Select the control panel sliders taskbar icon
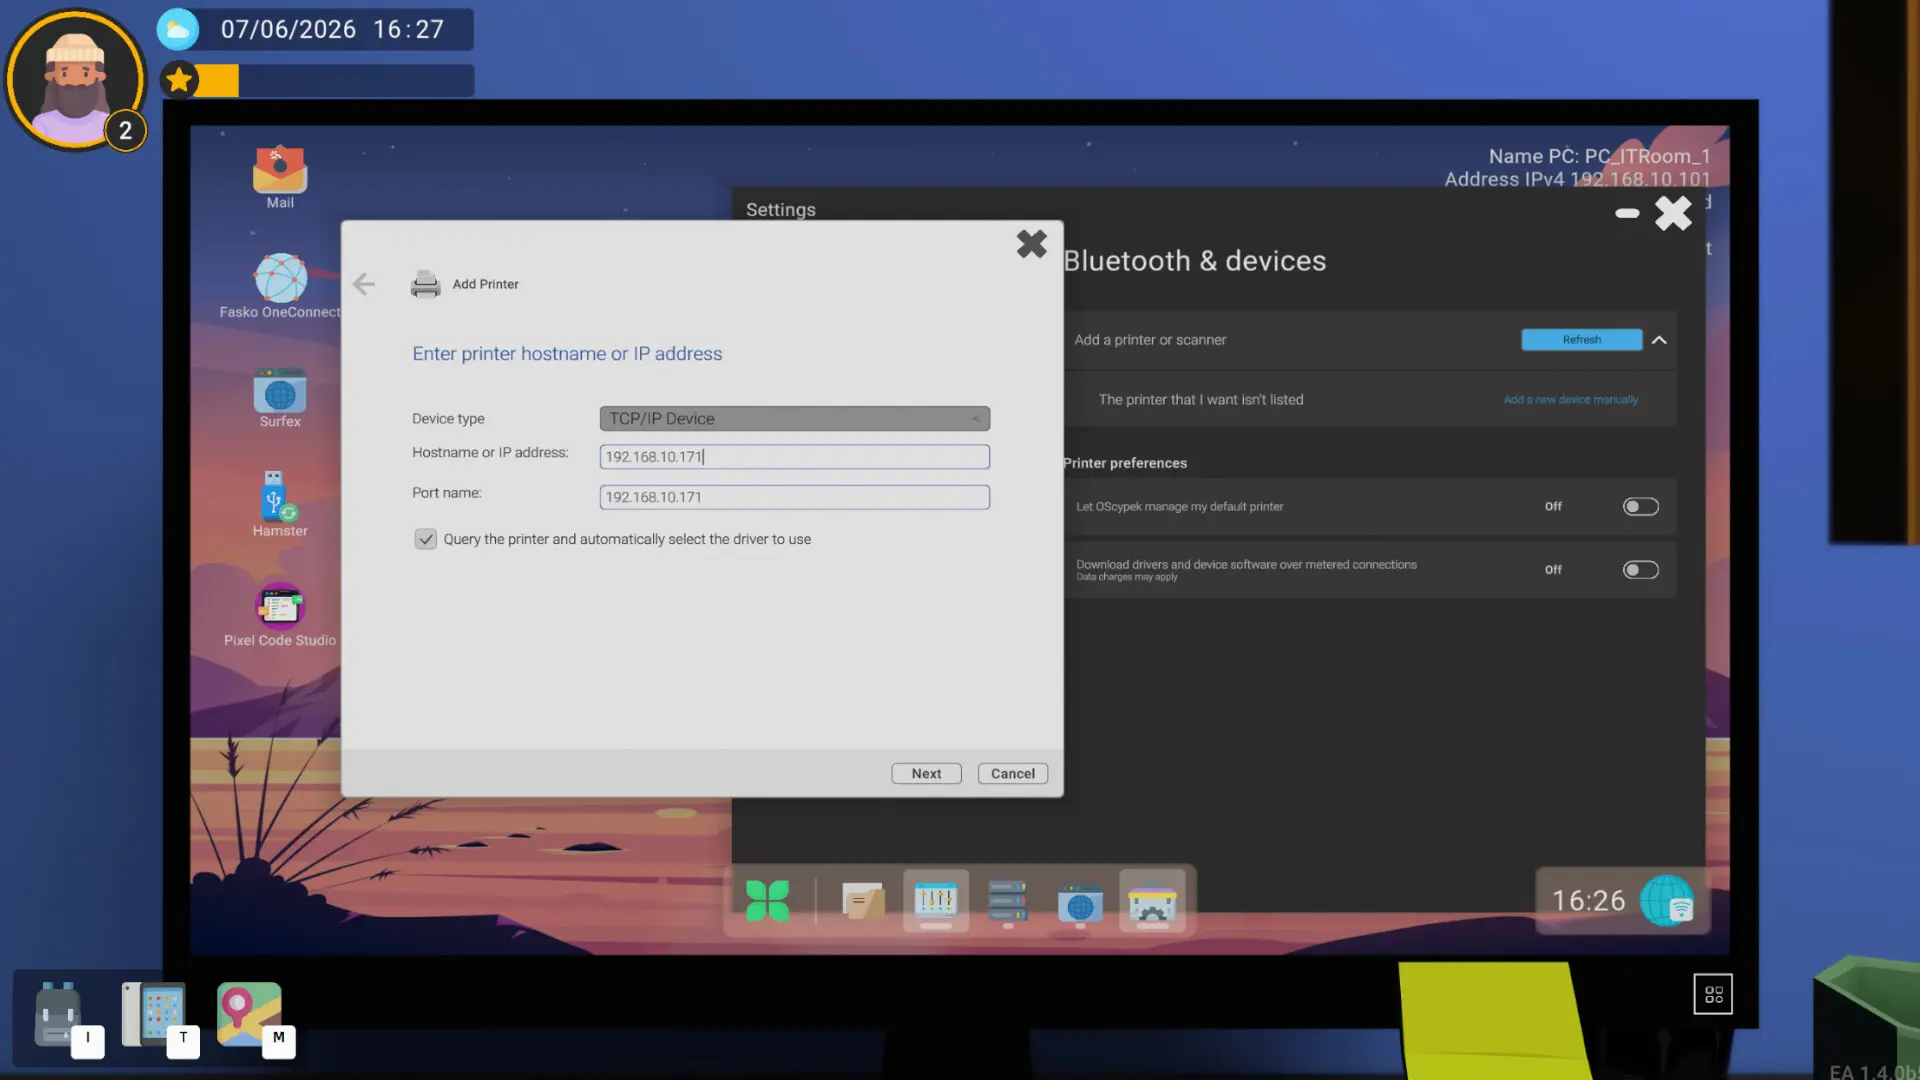 tap(936, 901)
